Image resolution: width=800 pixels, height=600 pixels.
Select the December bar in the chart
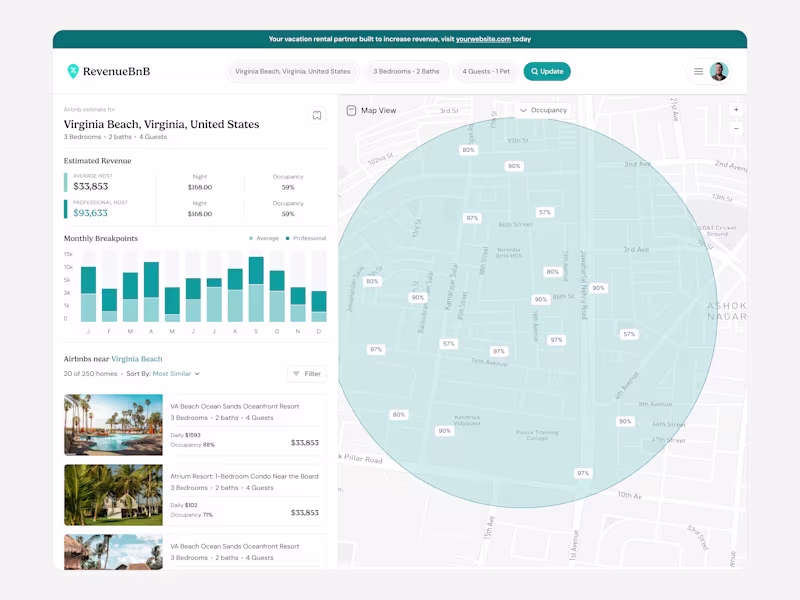pos(319,306)
